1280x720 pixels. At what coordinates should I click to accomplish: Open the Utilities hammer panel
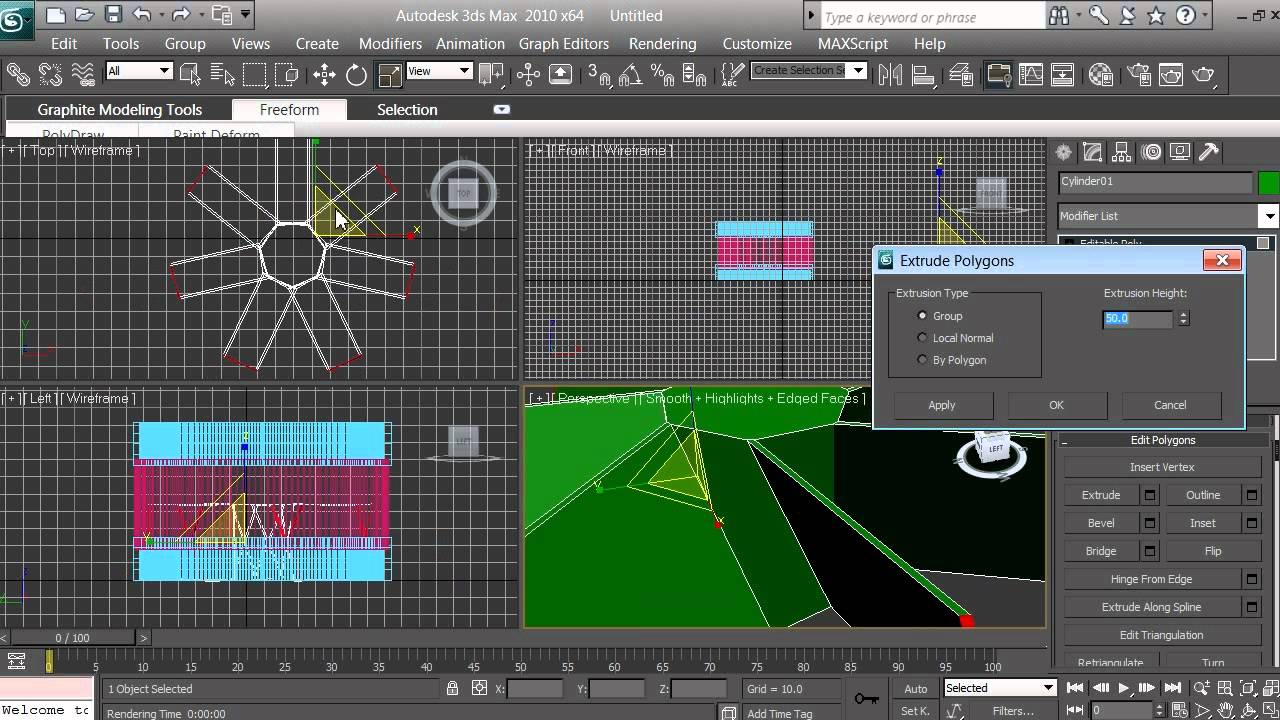[1209, 152]
